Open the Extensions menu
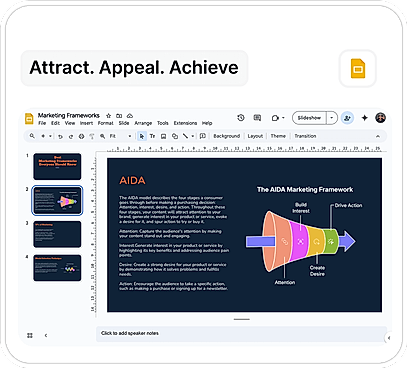The image size is (407, 368). click(185, 123)
